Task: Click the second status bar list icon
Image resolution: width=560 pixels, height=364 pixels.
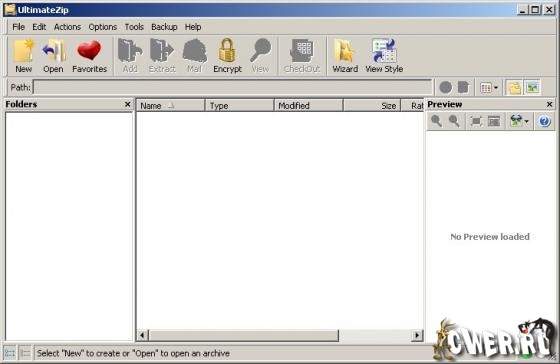Action: pos(25,353)
